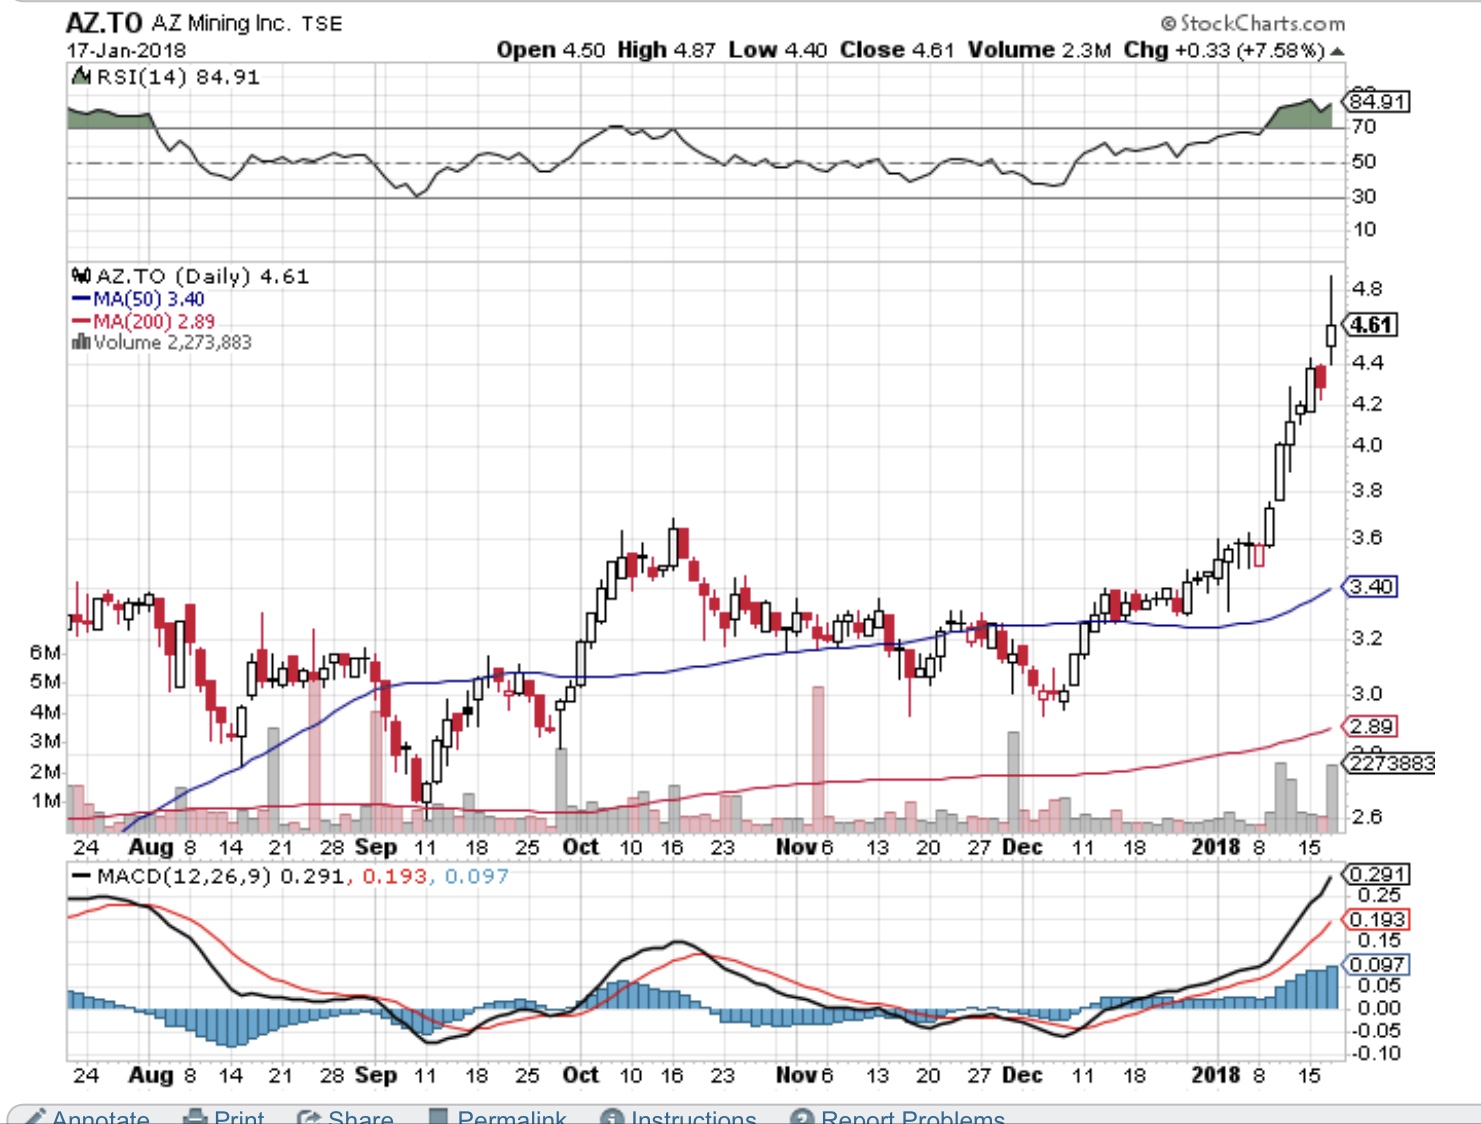1481x1124 pixels.
Task: Click the Volume 2.3M header value
Action: point(1039,50)
